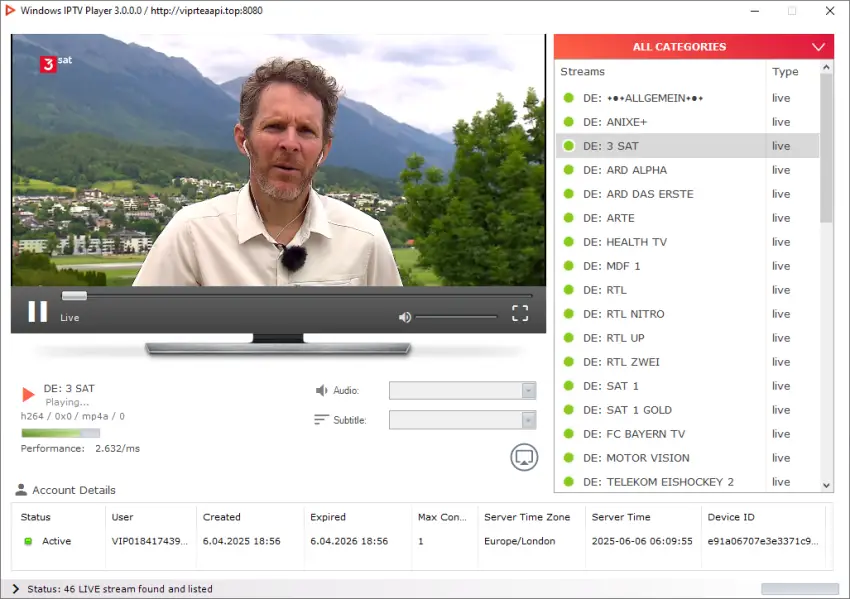Choose the DE: TELEKOM EISHOCKEY 2 stream

pos(687,482)
